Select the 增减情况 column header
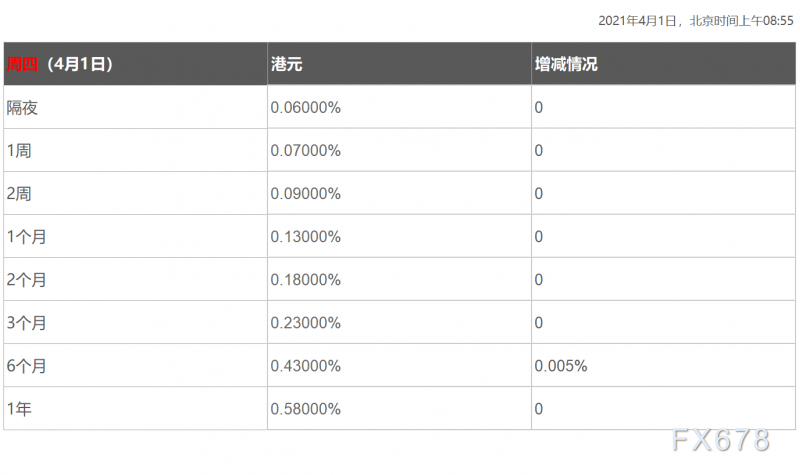The height and width of the screenshot is (475, 800). click(x=566, y=64)
